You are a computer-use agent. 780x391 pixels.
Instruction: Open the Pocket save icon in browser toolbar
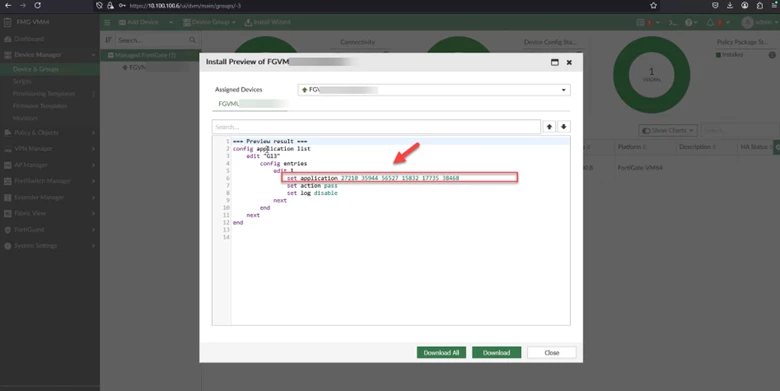coord(715,5)
